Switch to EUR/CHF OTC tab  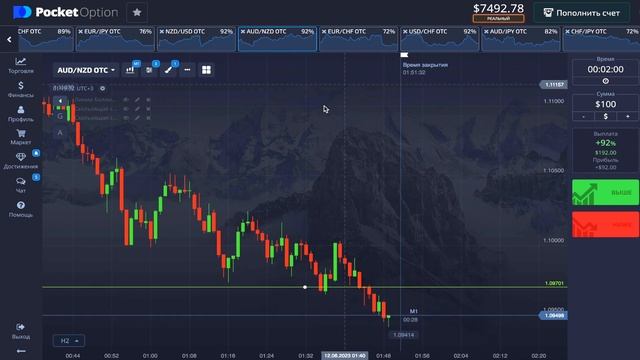359,39
